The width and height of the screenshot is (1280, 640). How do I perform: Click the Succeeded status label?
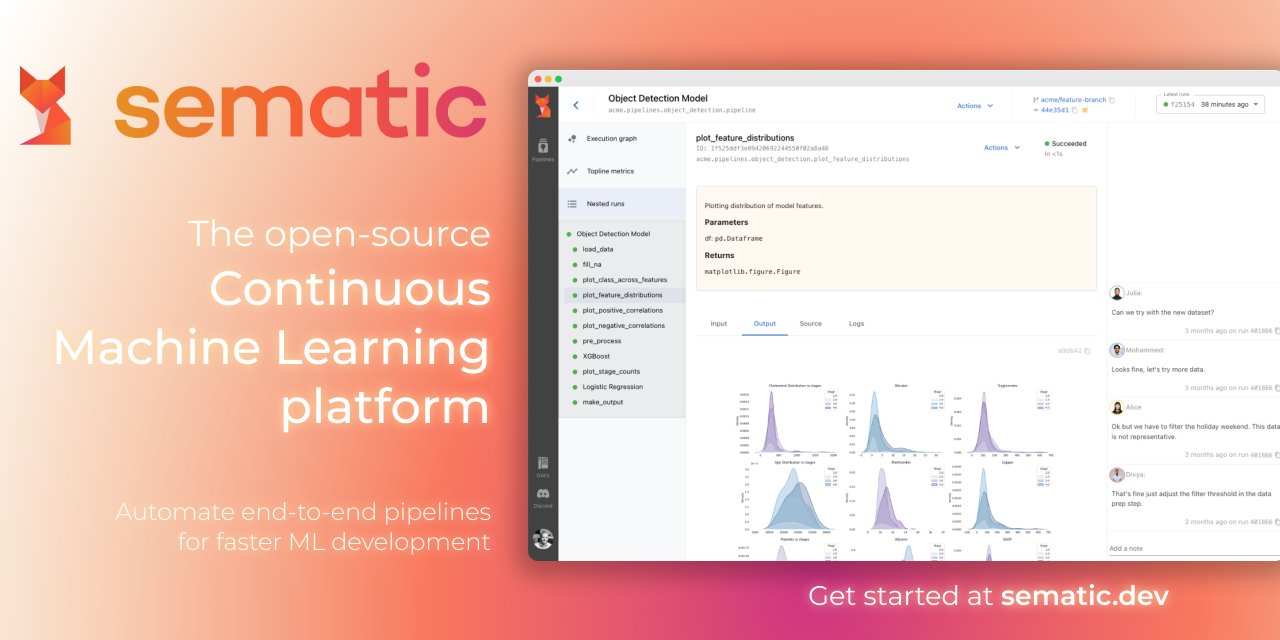1069,143
